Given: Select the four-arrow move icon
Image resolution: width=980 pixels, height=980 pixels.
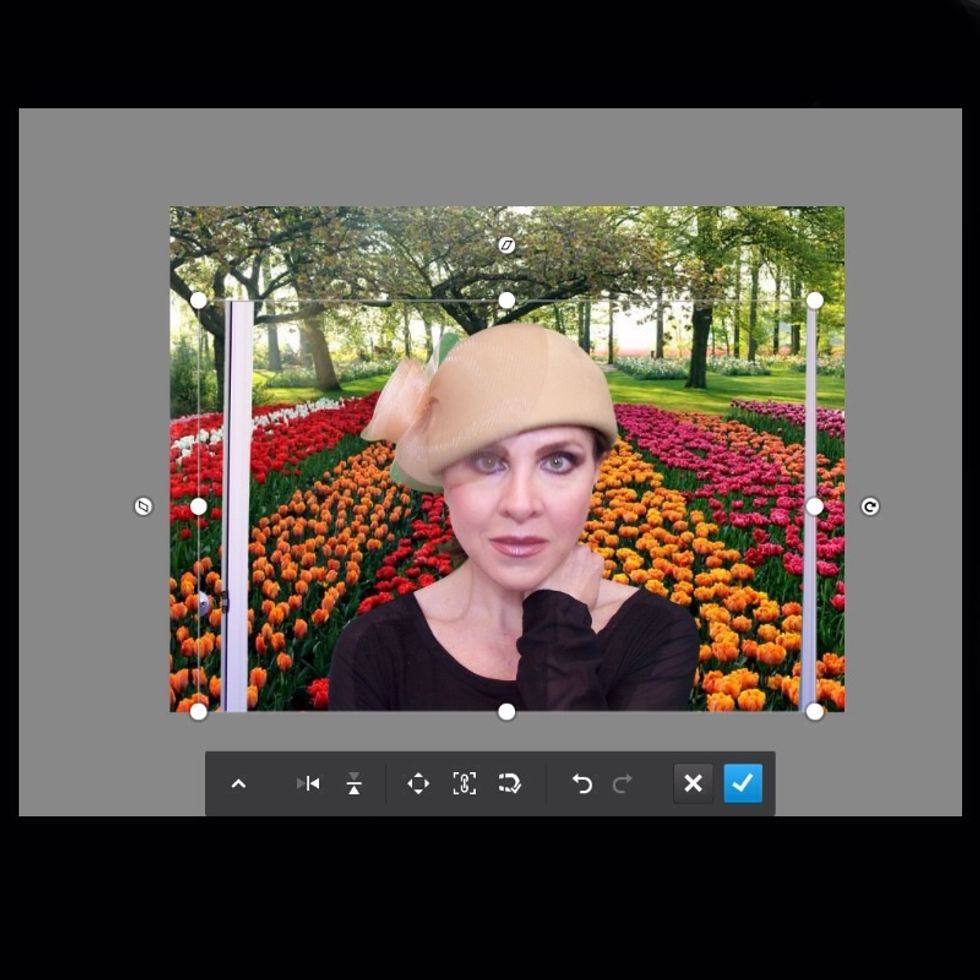Looking at the screenshot, I should click(418, 784).
